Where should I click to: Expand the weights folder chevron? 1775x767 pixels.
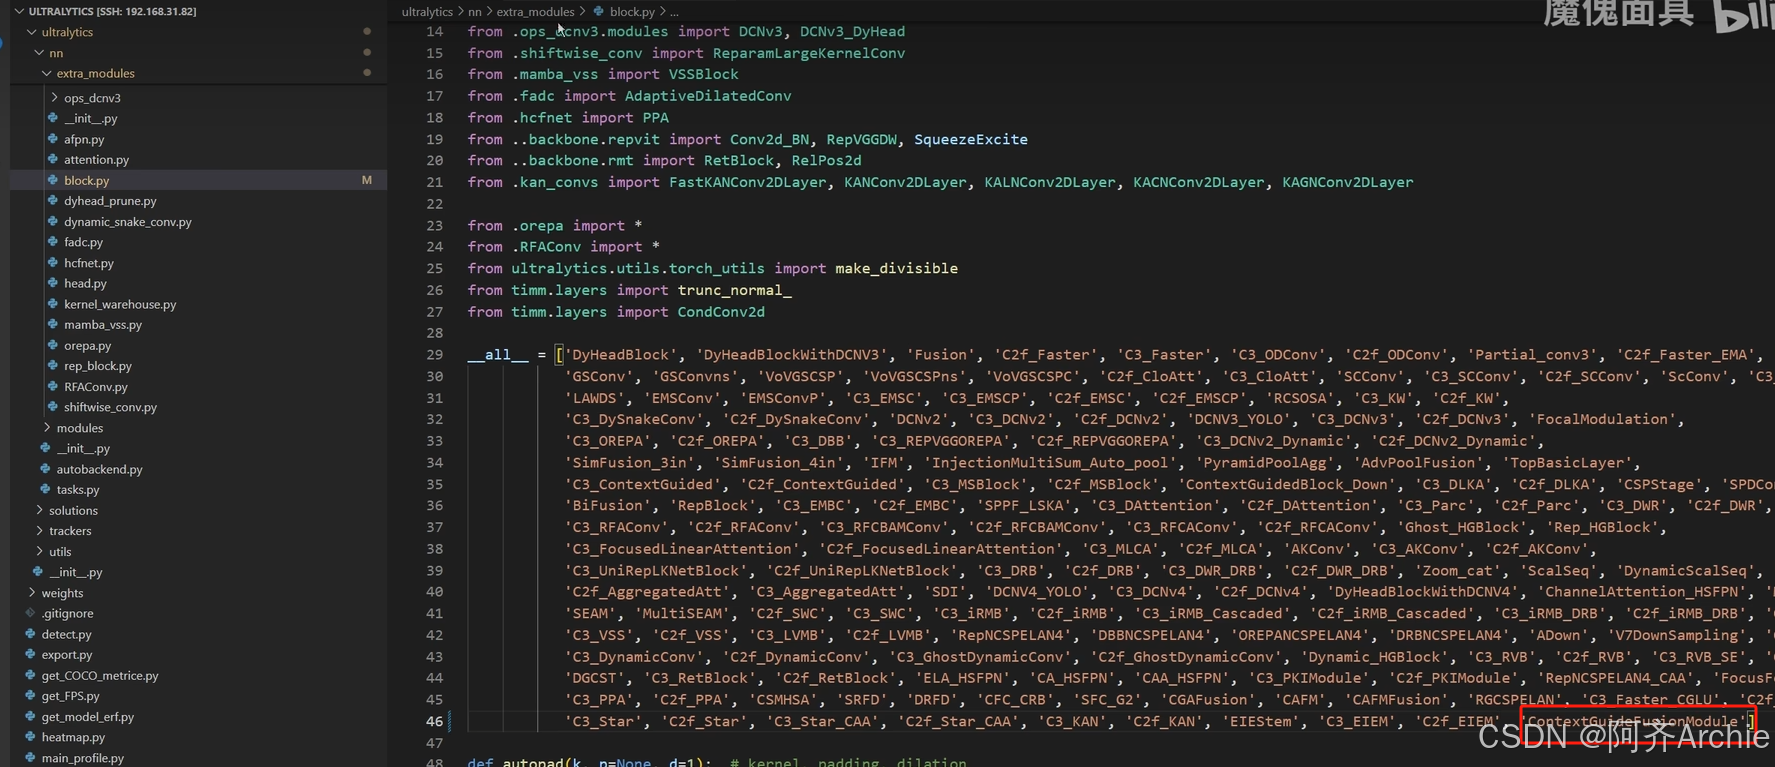(x=31, y=593)
